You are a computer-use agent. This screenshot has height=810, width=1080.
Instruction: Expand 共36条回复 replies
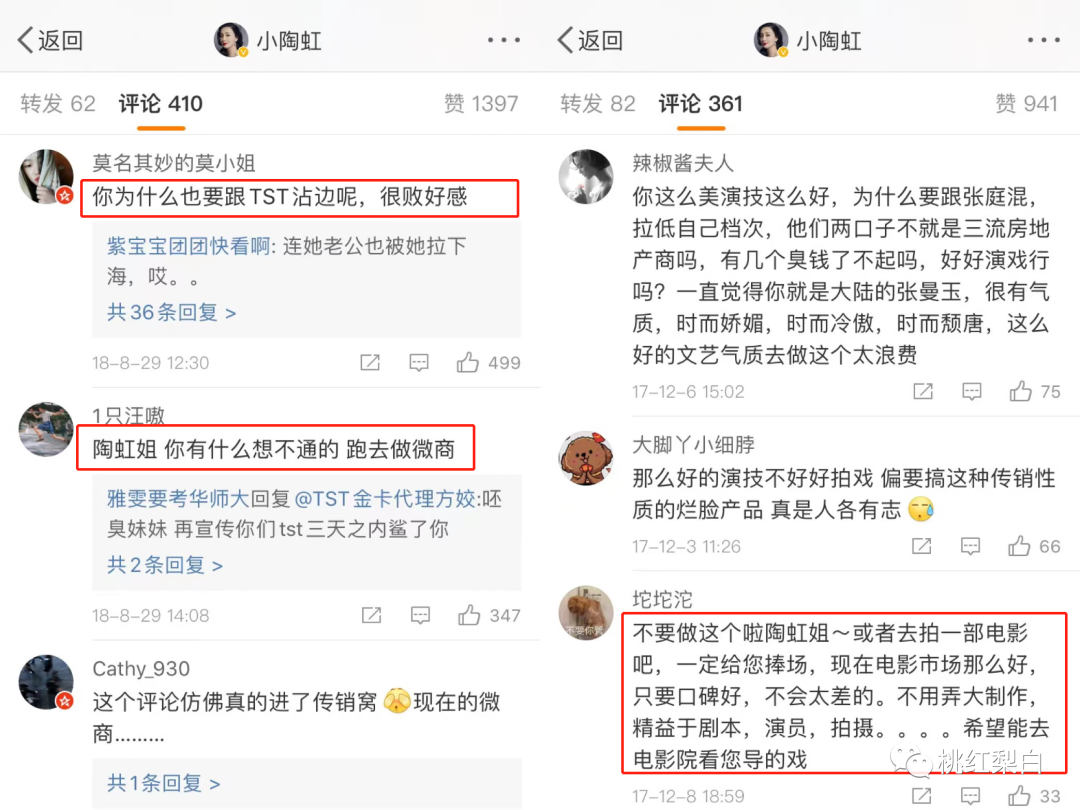(172, 313)
